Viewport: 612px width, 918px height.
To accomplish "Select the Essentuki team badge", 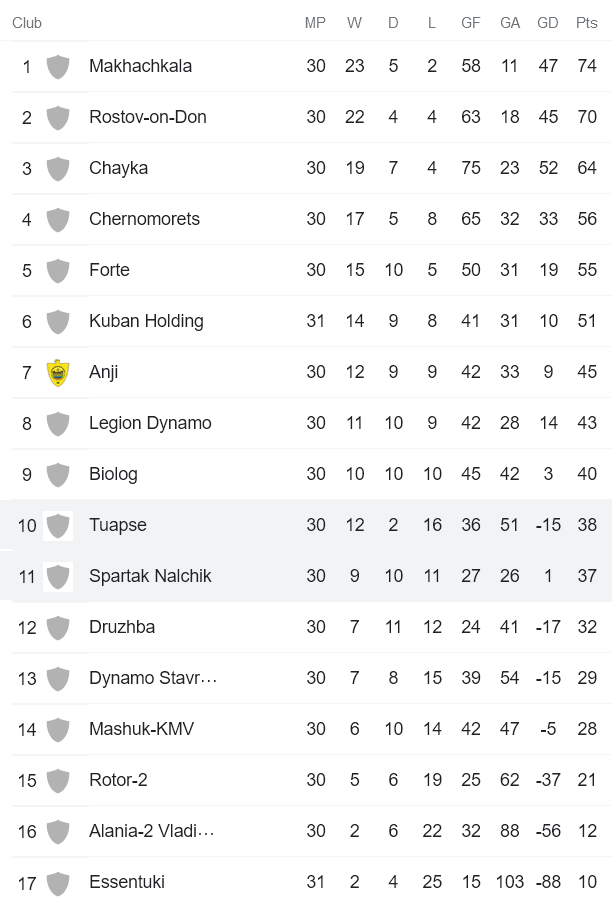I will click(59, 882).
